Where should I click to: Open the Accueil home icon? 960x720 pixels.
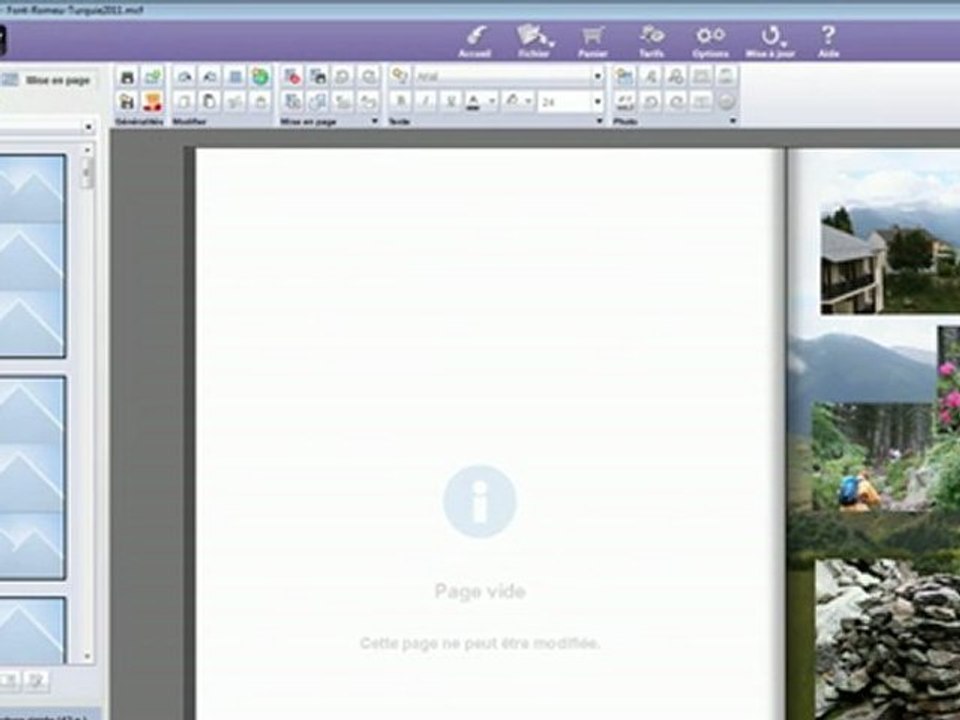(x=475, y=41)
